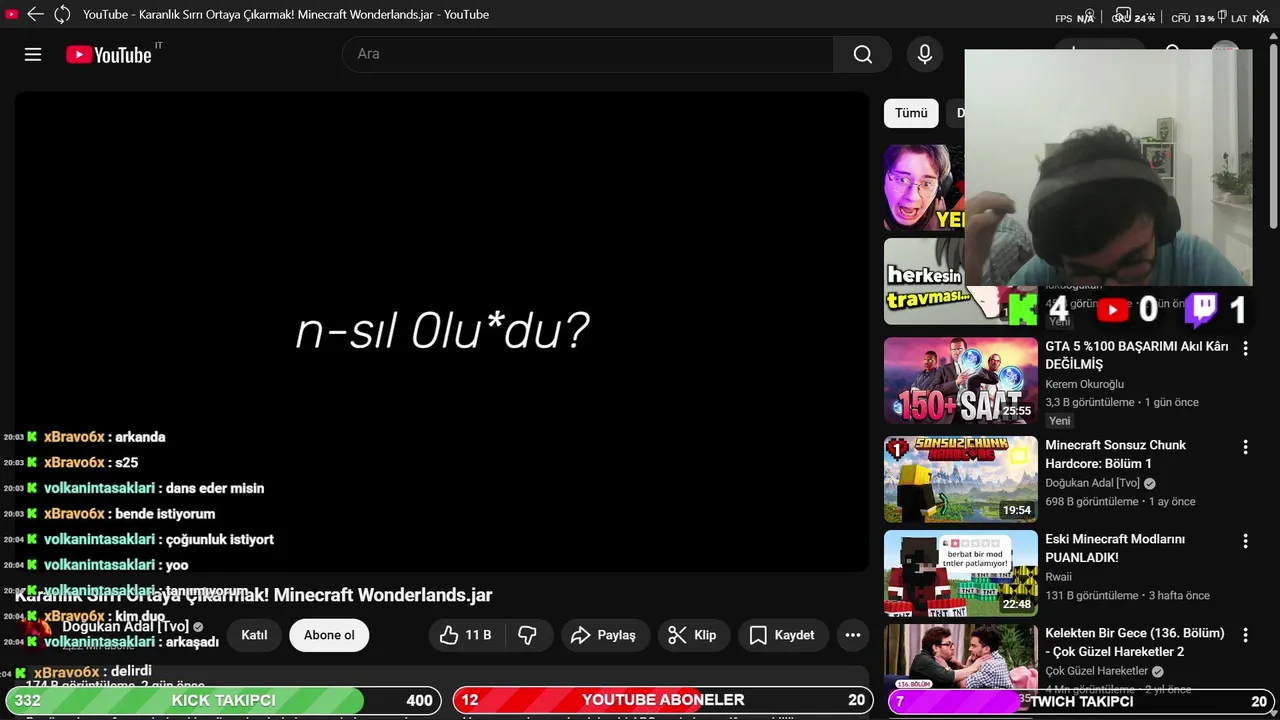The image size is (1280, 720).
Task: Click the YouTube icon on webcam overlay
Action: click(x=1112, y=310)
